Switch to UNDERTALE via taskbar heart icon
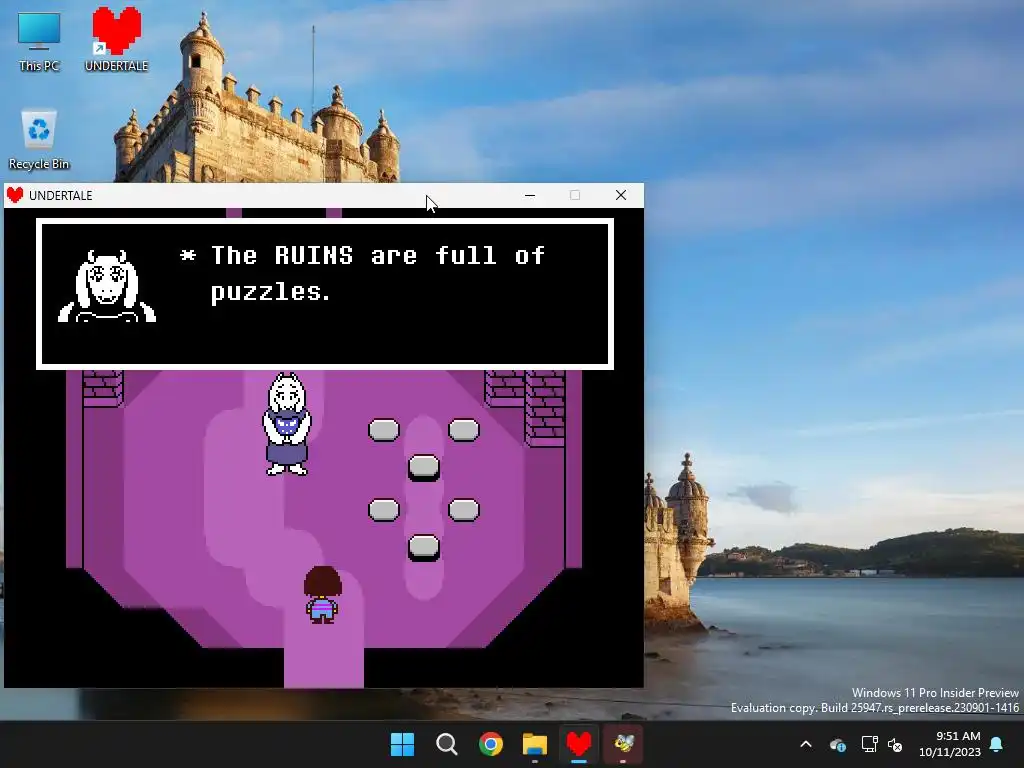 [x=579, y=744]
